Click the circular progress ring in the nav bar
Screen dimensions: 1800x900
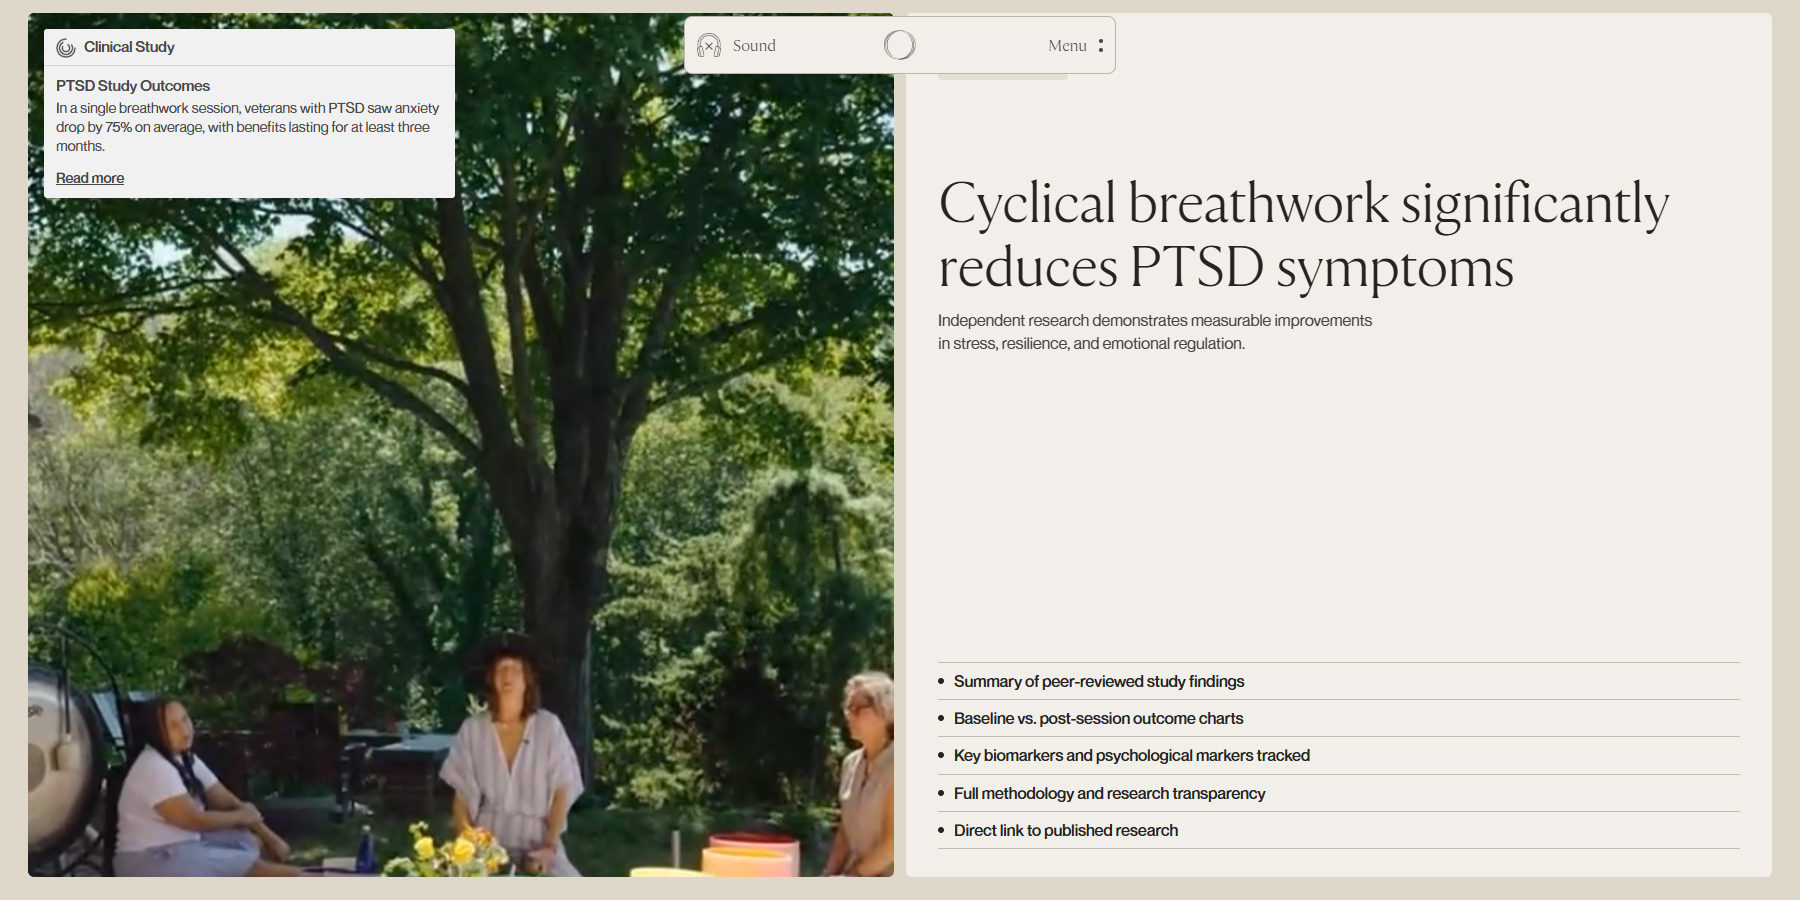(898, 44)
